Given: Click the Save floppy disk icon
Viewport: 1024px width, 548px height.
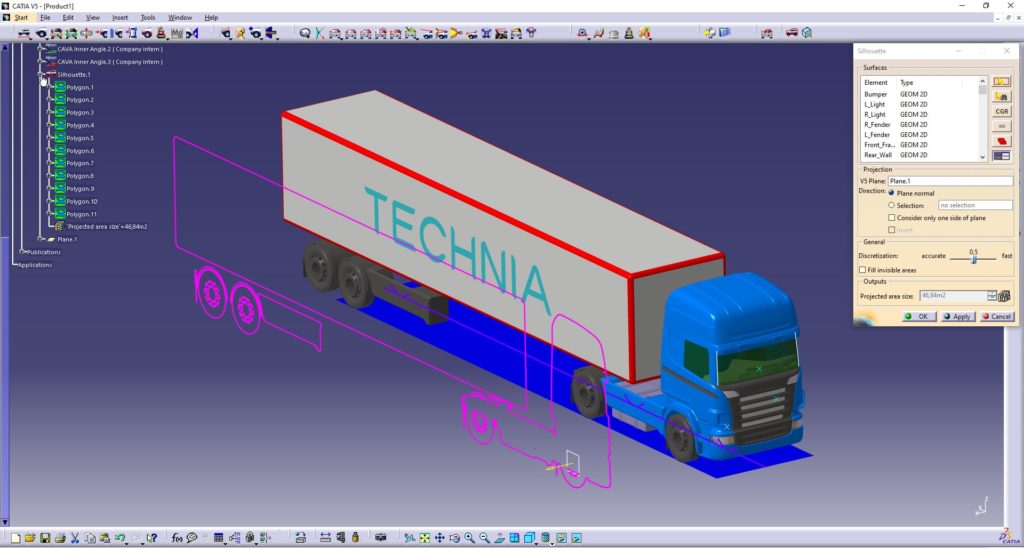Looking at the screenshot, I should pos(45,538).
